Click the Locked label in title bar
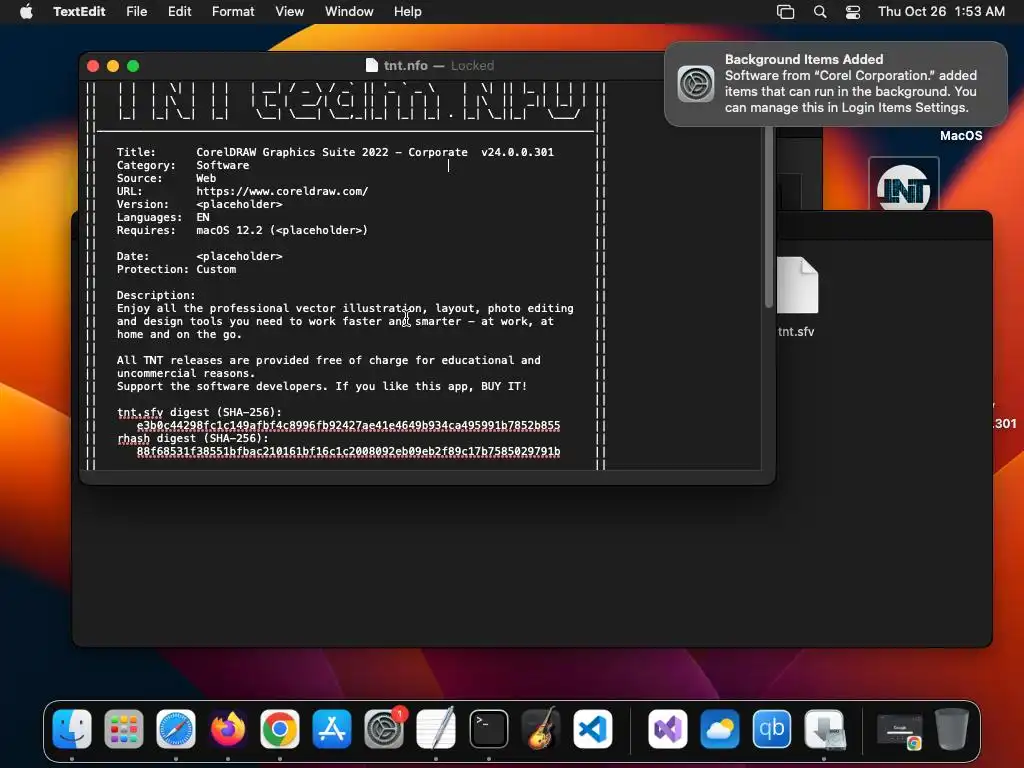 coord(472,65)
